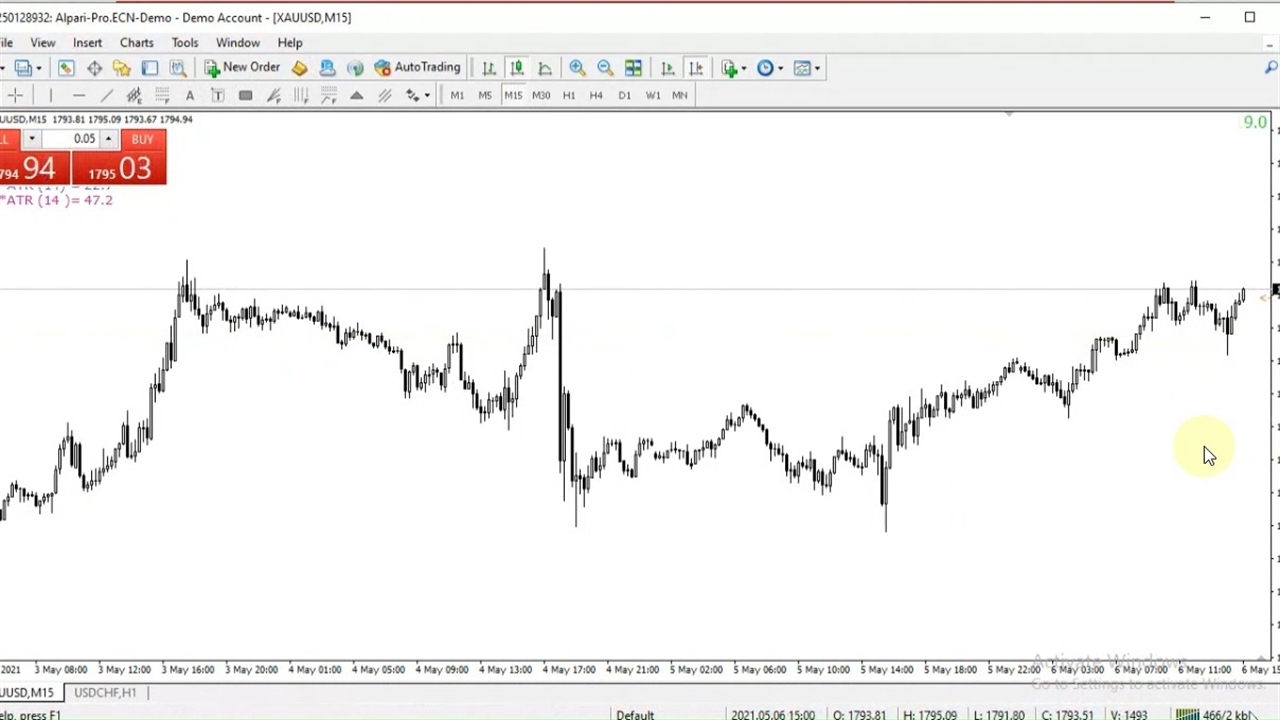Open the Navigator panel star-folder icon
1280x720 pixels.
[121, 68]
